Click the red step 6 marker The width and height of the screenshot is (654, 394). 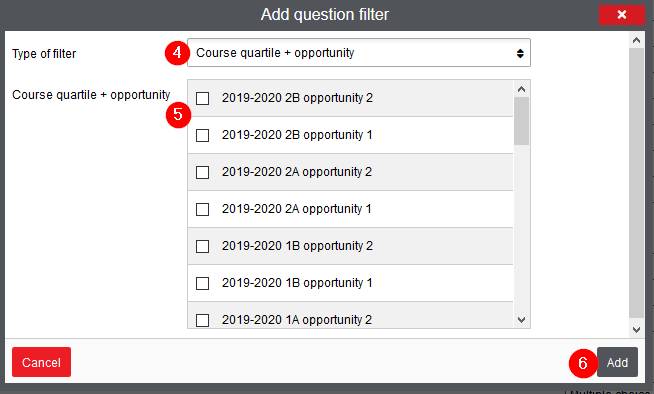(x=583, y=363)
